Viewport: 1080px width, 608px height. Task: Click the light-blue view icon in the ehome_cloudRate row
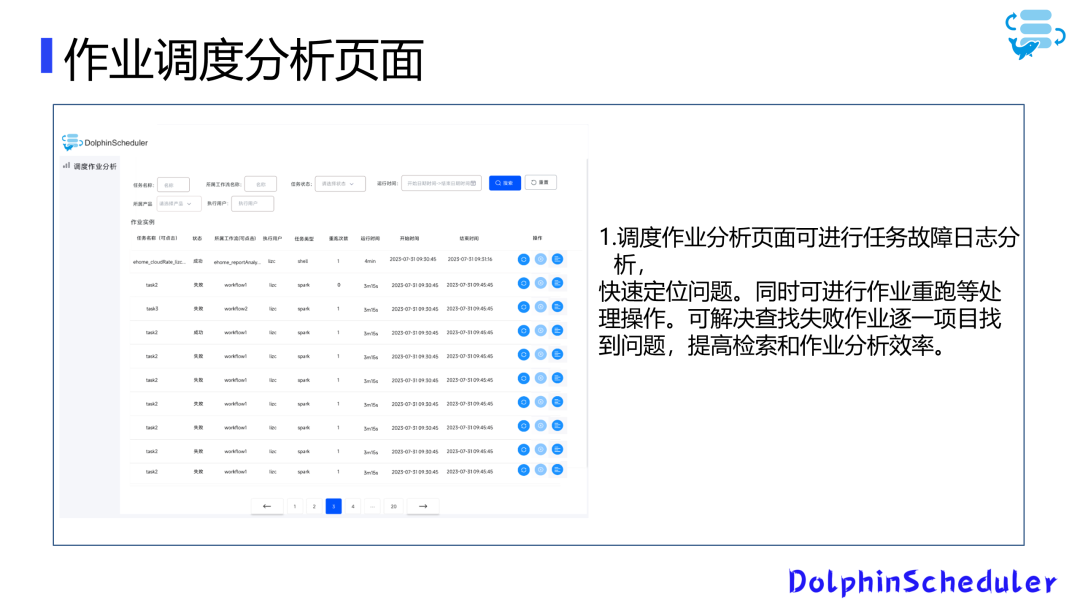(x=541, y=260)
